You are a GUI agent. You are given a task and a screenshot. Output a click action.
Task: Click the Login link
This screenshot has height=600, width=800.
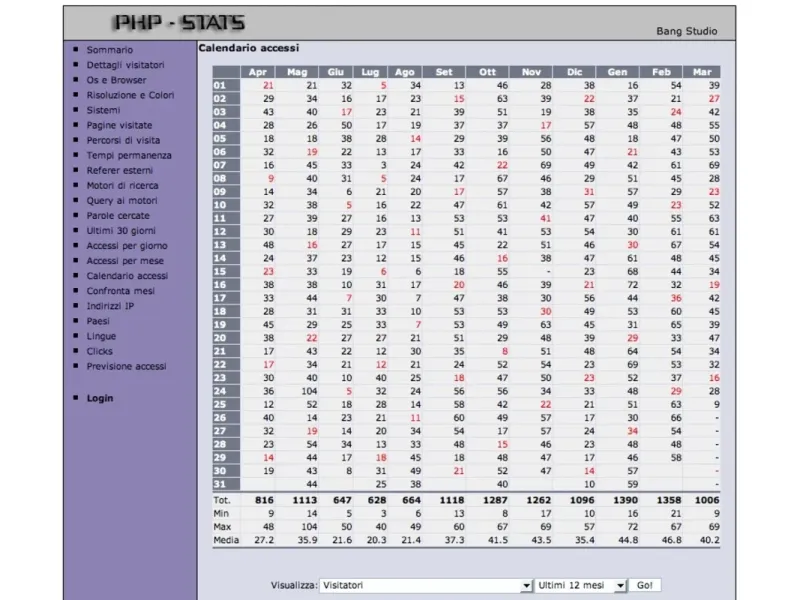click(x=100, y=398)
